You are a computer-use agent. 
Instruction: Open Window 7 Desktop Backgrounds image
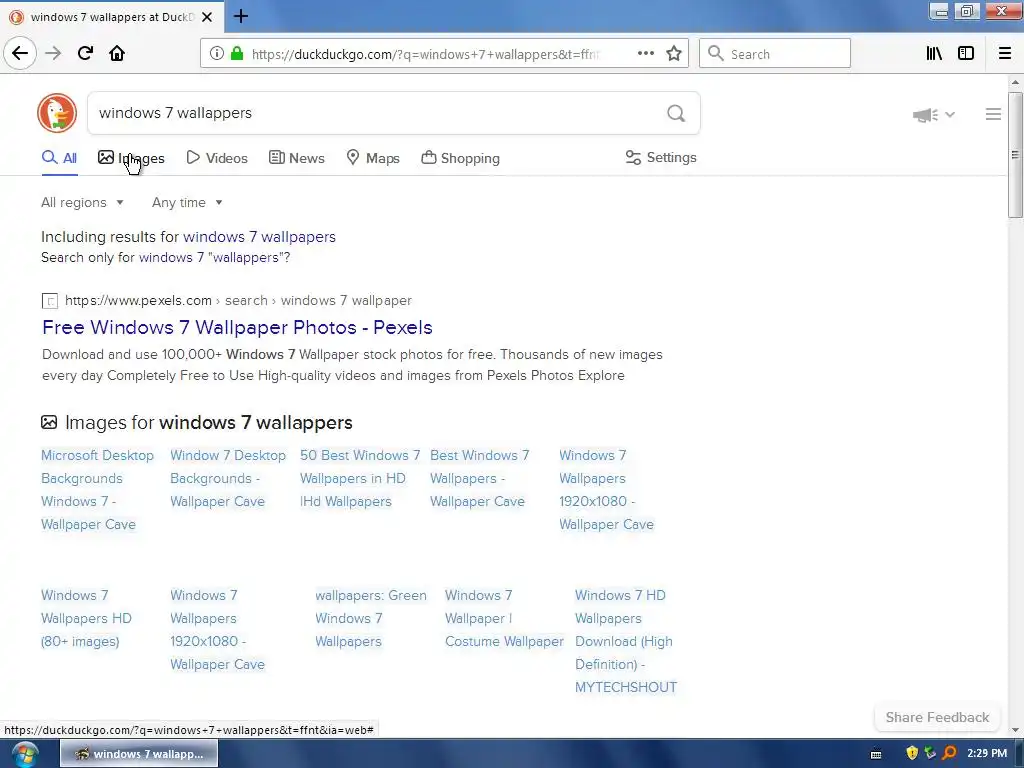tap(228, 479)
